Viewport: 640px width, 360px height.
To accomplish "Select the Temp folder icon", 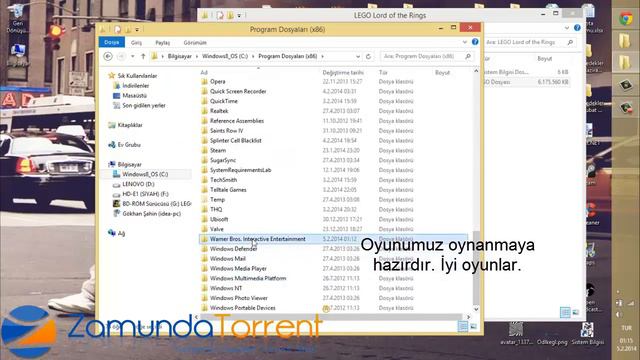I will [x=204, y=200].
